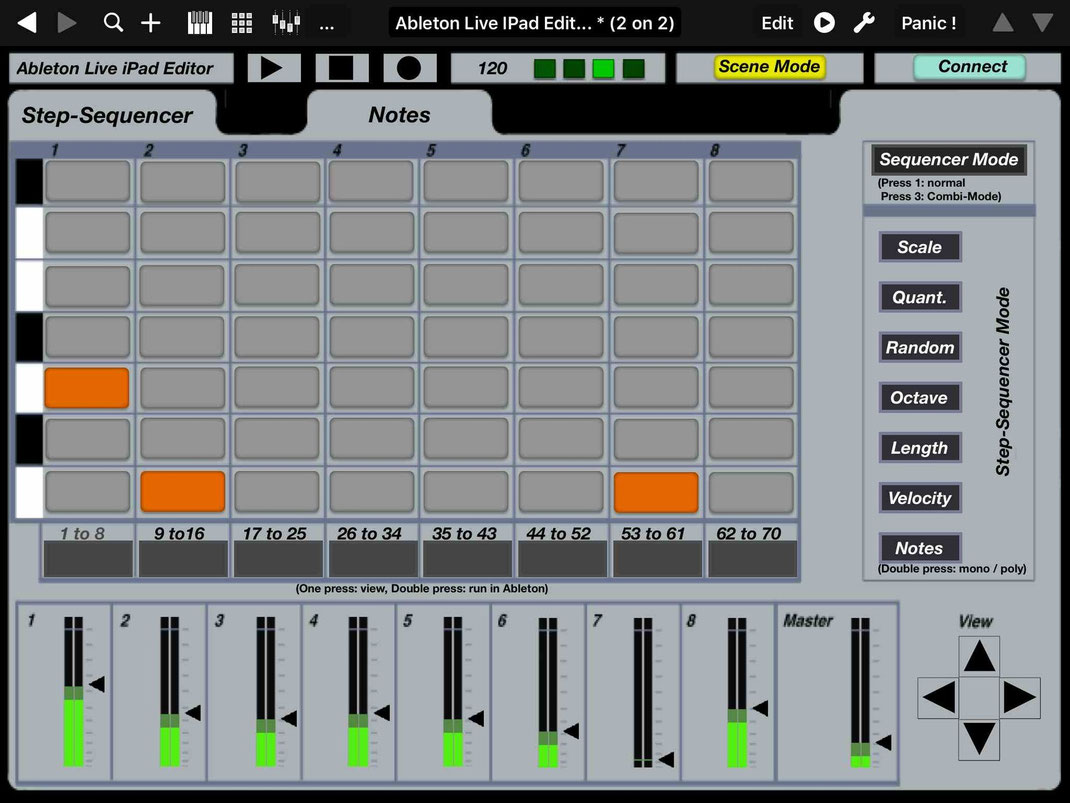This screenshot has height=803, width=1070.
Task: Select the 1 to 8 step range pad
Action: pyautogui.click(x=88, y=559)
